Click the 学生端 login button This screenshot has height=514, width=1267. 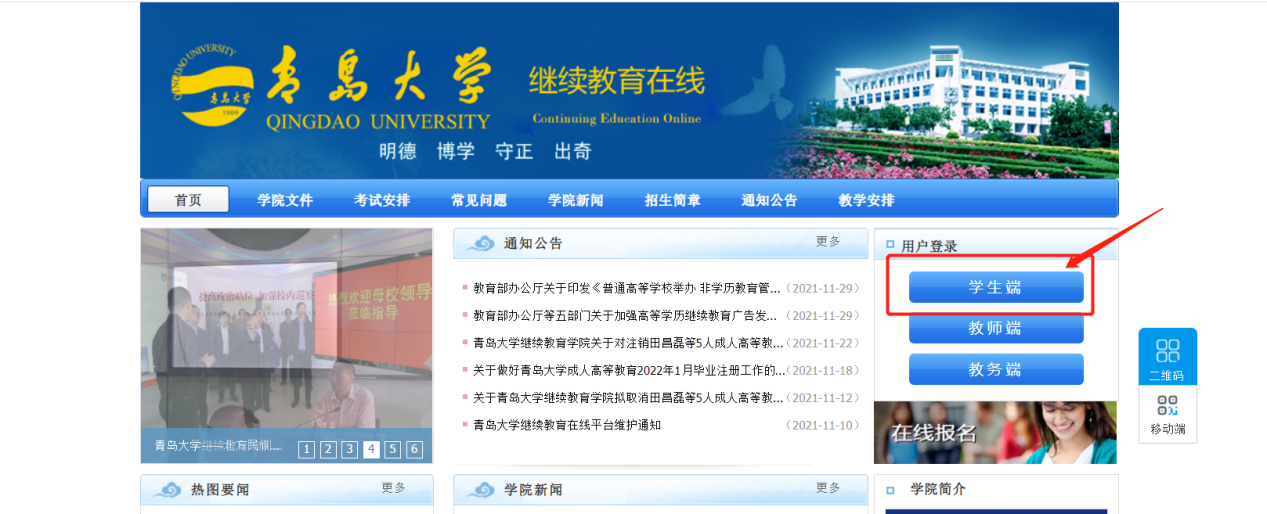pyautogui.click(x=996, y=287)
